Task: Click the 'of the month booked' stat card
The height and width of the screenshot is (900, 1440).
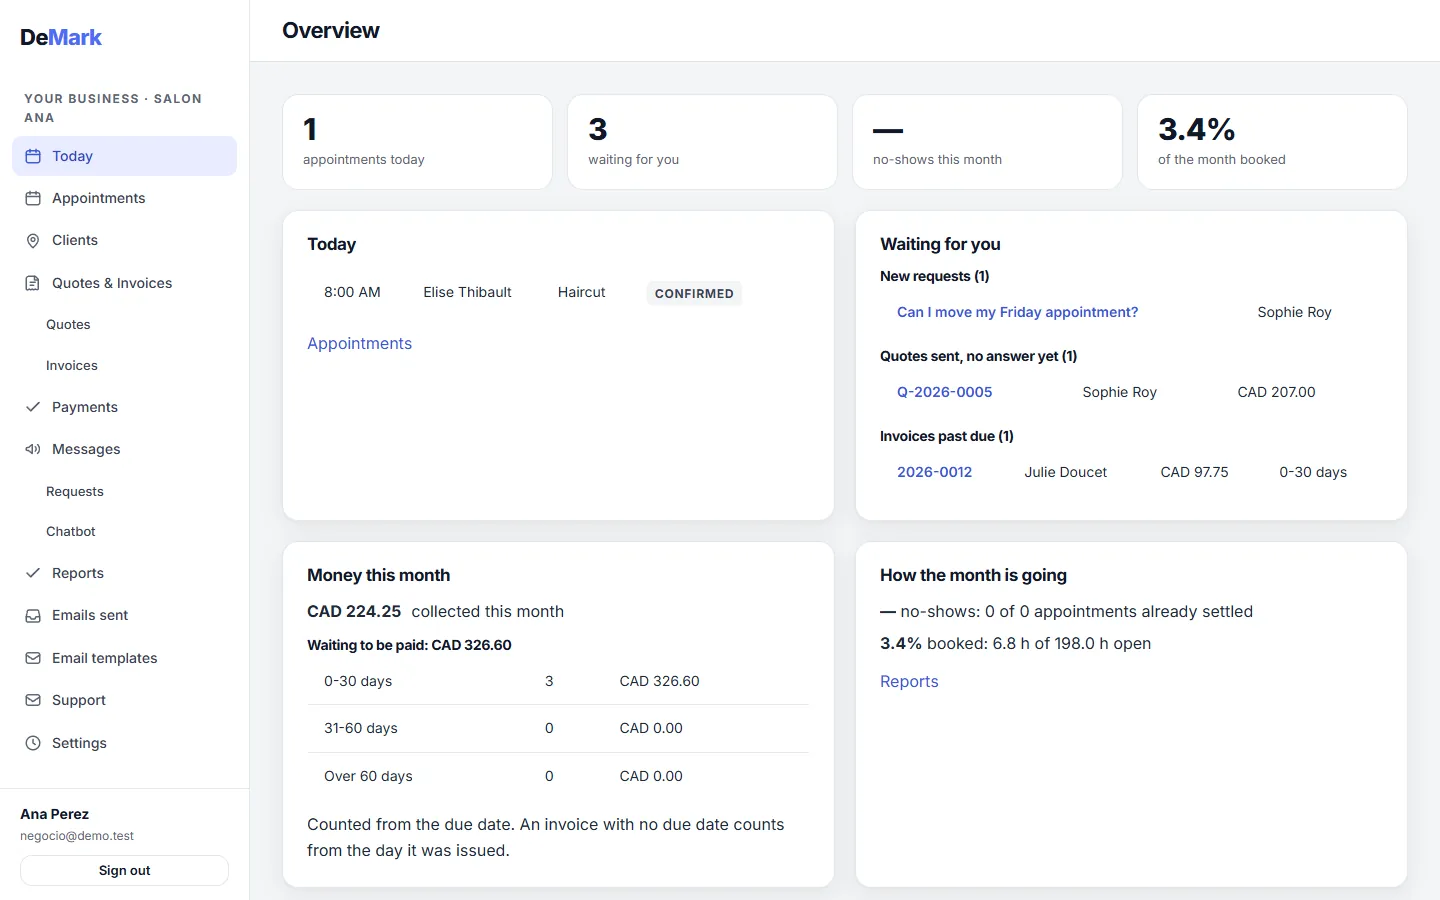Action: pyautogui.click(x=1272, y=142)
